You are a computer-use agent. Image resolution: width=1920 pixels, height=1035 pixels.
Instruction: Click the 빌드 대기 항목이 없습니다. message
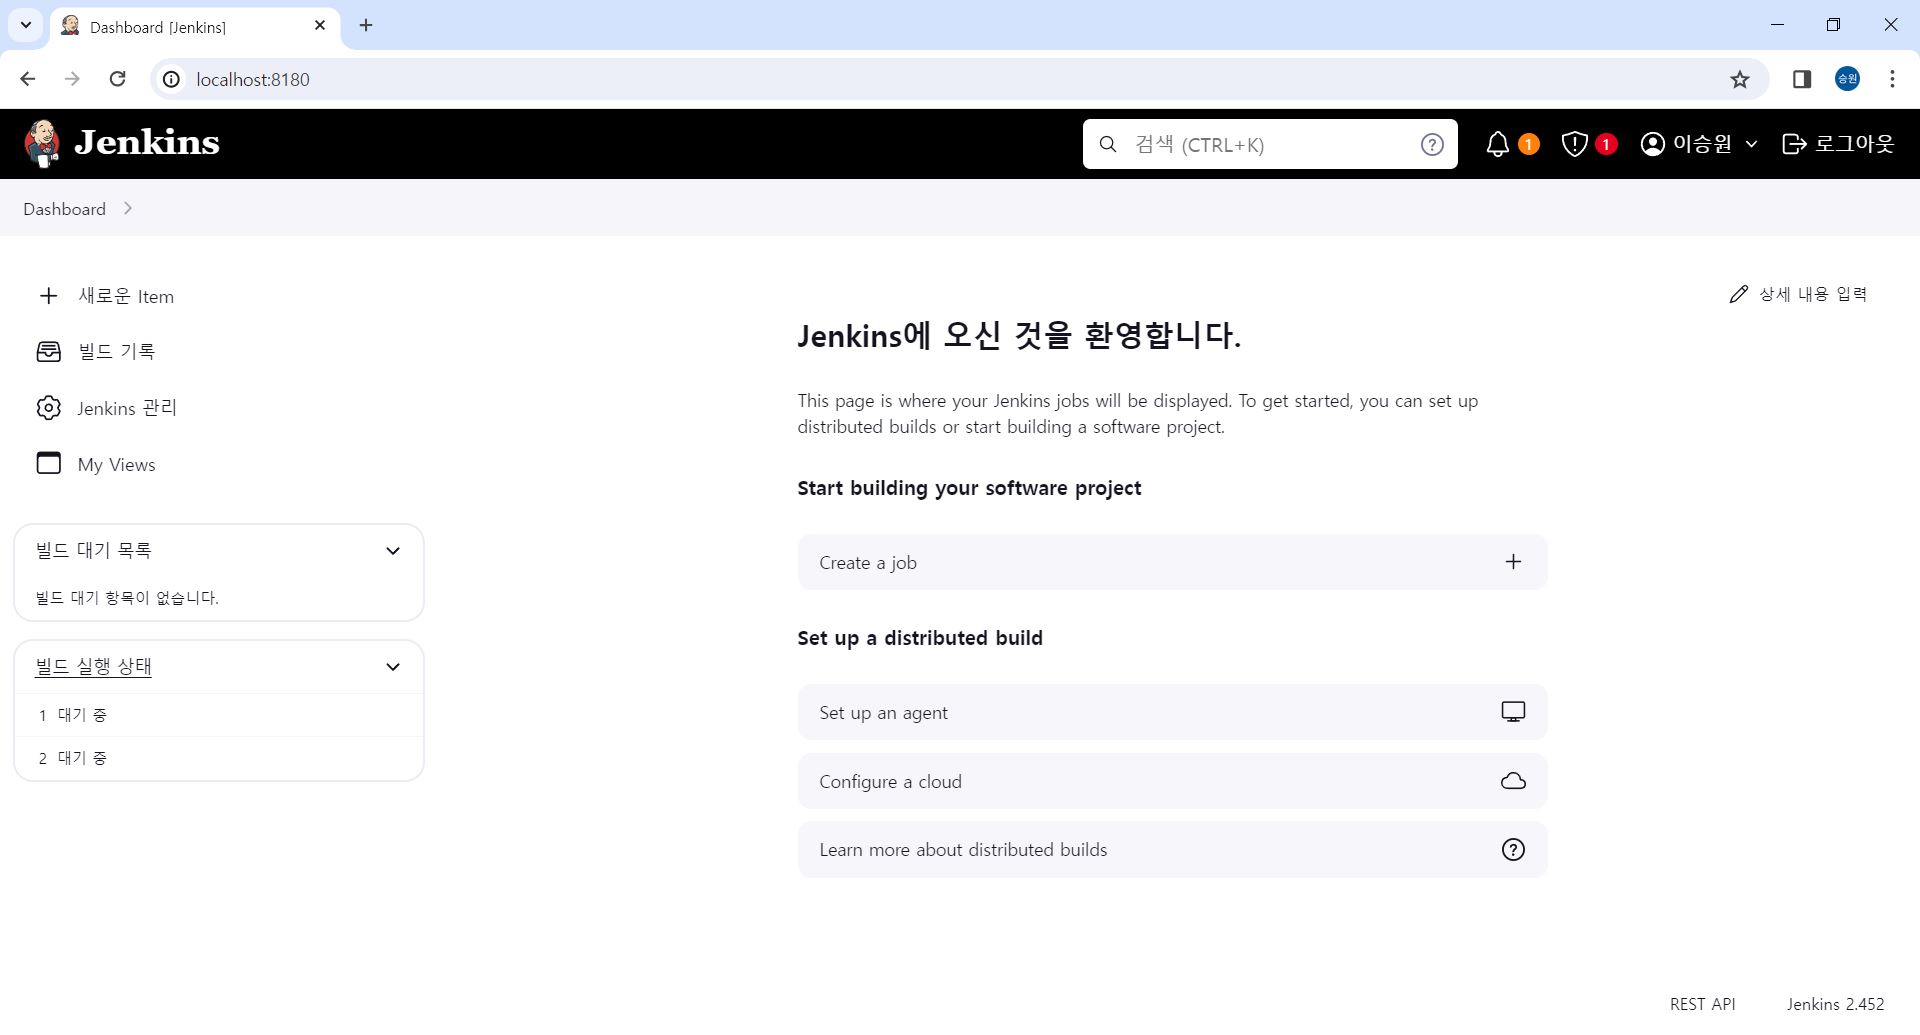pyautogui.click(x=127, y=598)
